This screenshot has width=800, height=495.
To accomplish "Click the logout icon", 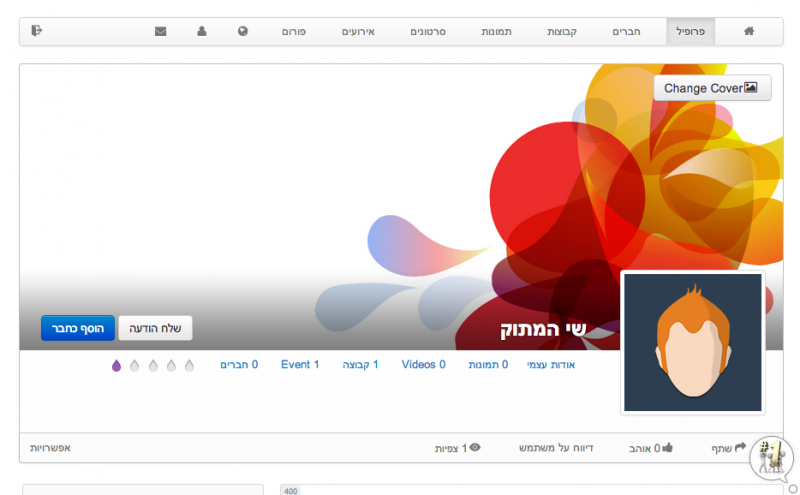I will click(x=36, y=31).
